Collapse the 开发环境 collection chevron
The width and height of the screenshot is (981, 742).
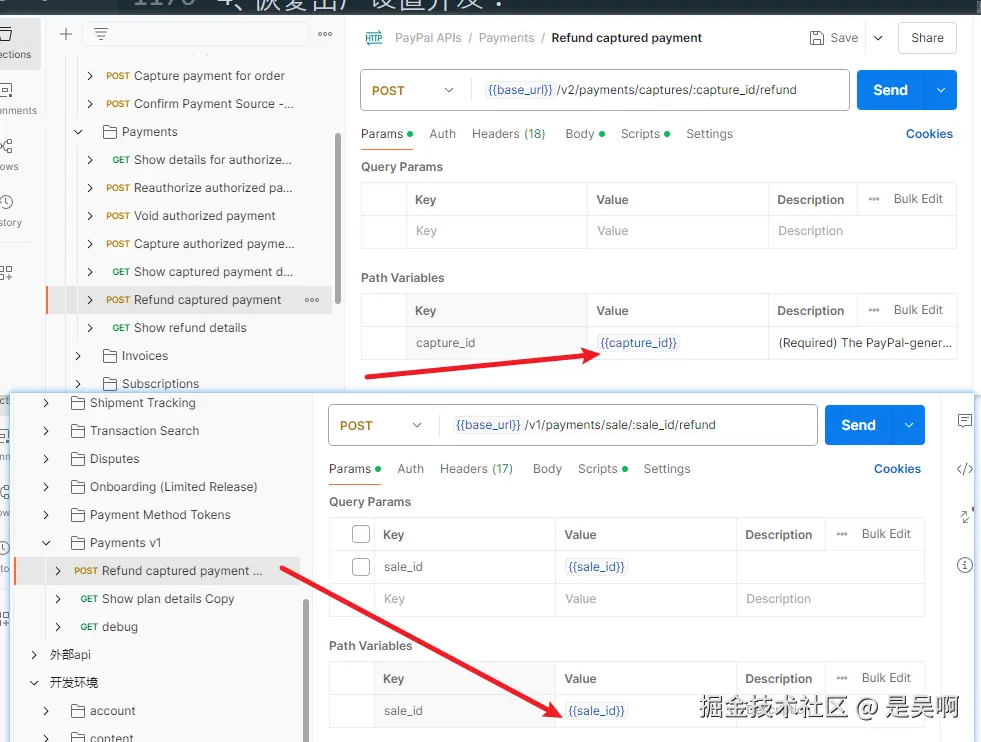[34, 683]
